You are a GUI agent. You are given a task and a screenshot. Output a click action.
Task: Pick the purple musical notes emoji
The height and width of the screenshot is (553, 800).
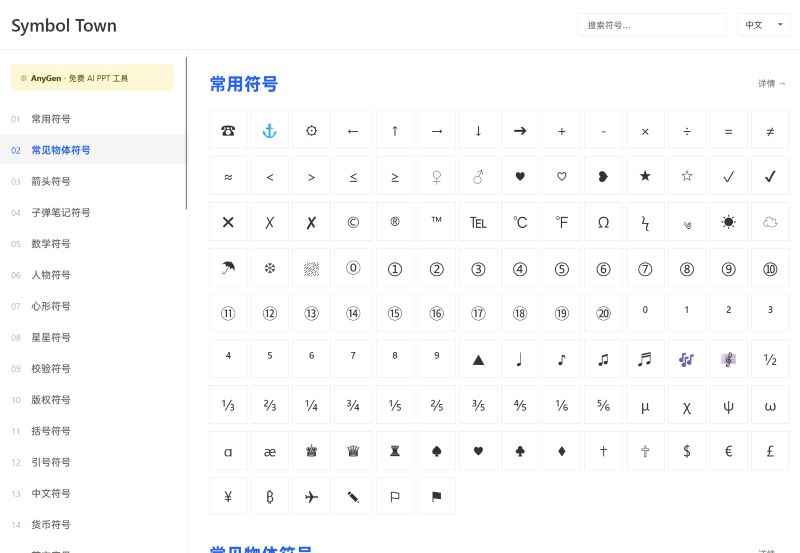pyautogui.click(x=687, y=359)
